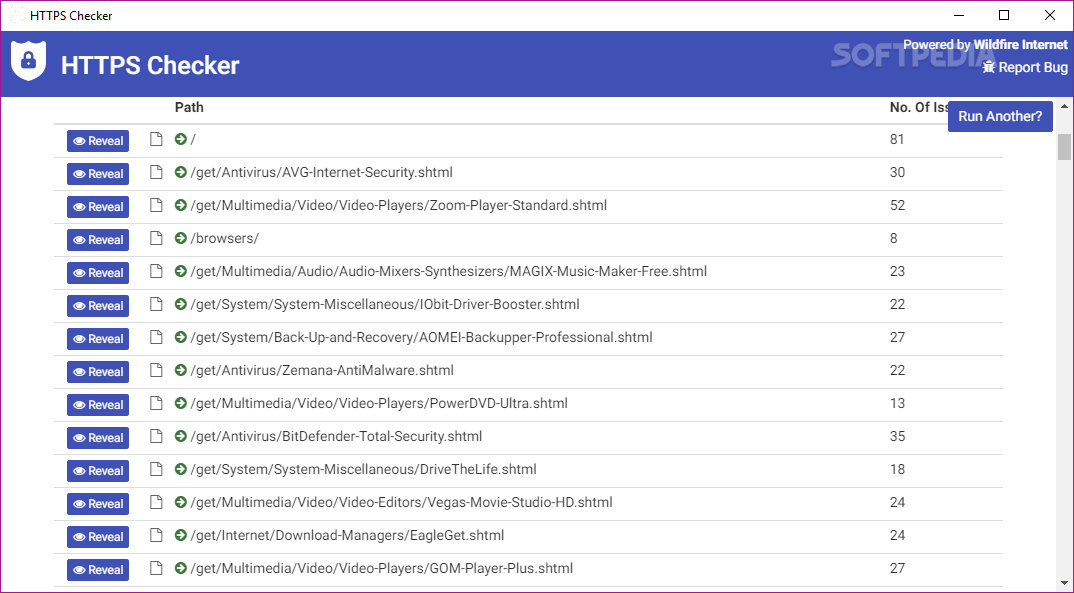The image size is (1074, 593).
Task: Click the green arrow for AOMEI-Backupper-Professional.shtml
Action: pos(181,336)
